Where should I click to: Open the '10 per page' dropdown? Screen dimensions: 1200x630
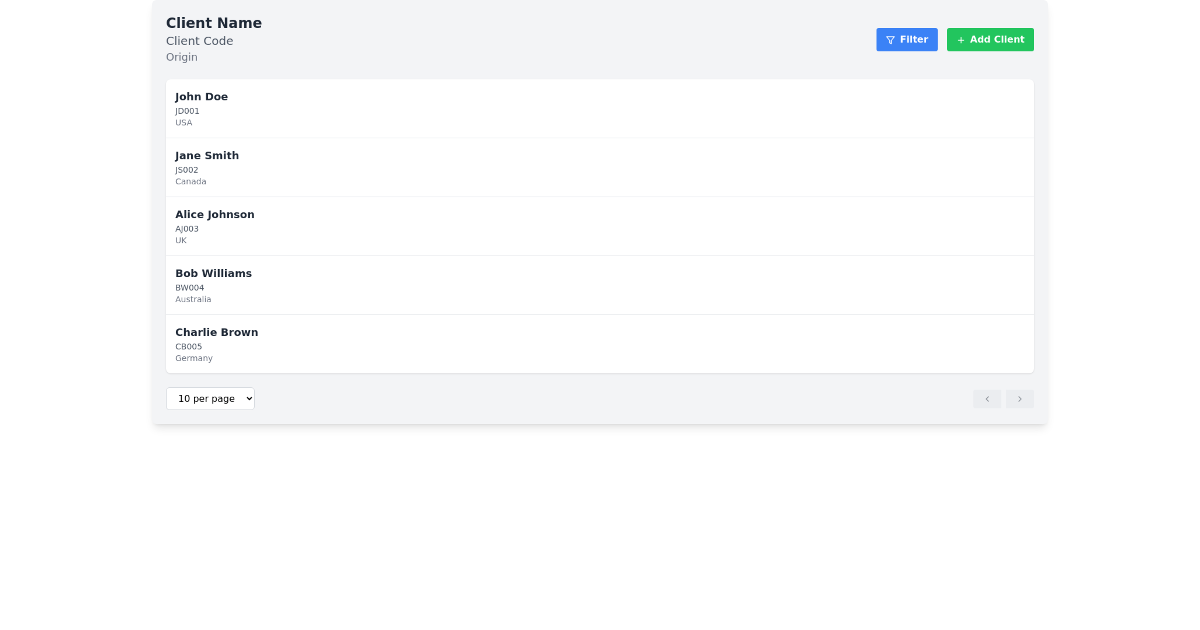click(x=210, y=398)
